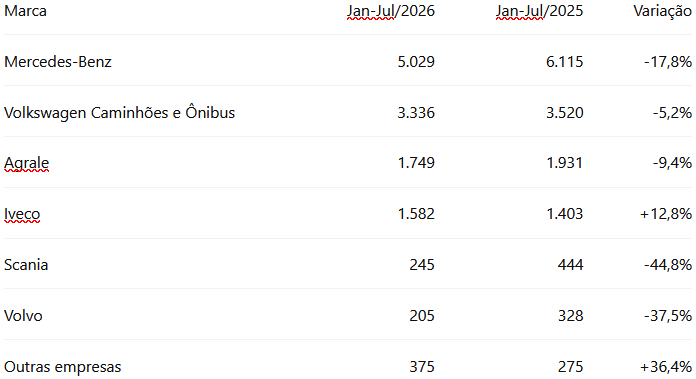This screenshot has width=696, height=379.
Task: Select the Scania row label
Action: [26, 265]
